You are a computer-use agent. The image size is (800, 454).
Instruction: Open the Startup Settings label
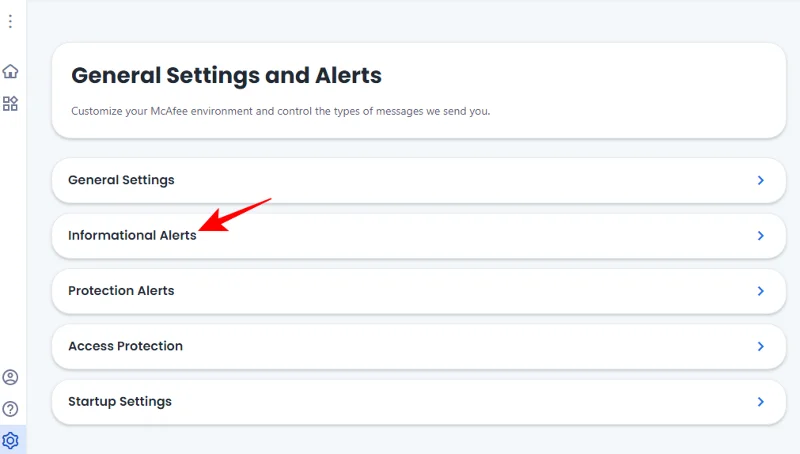120,402
